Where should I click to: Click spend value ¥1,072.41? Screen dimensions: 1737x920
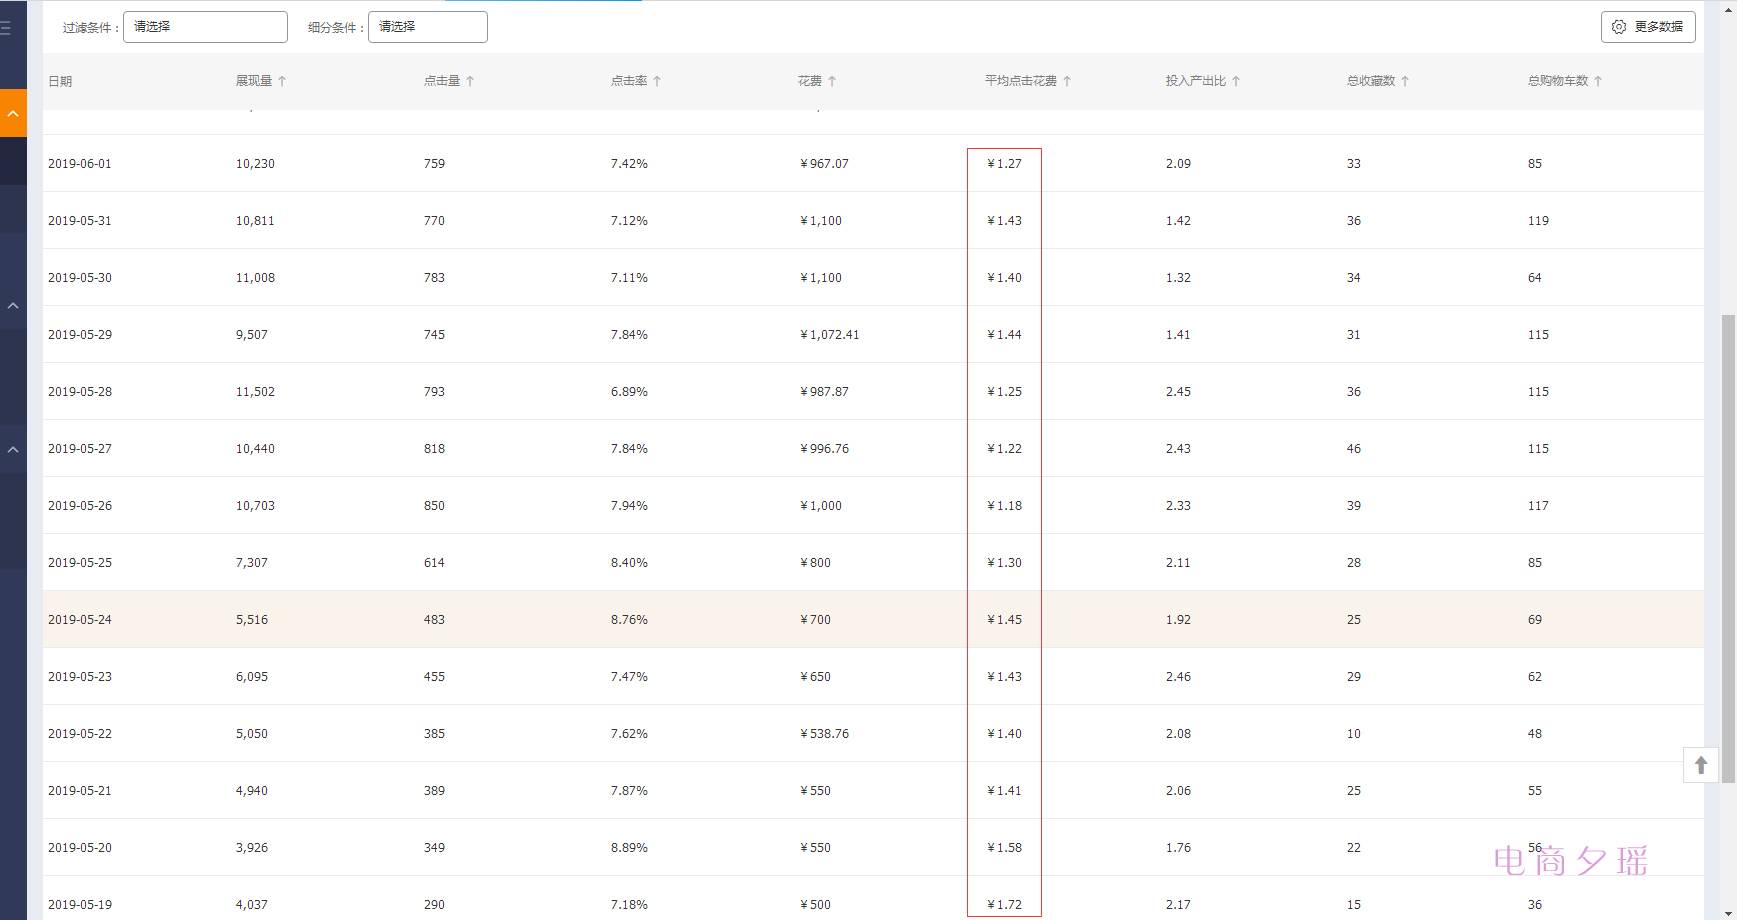829,335
